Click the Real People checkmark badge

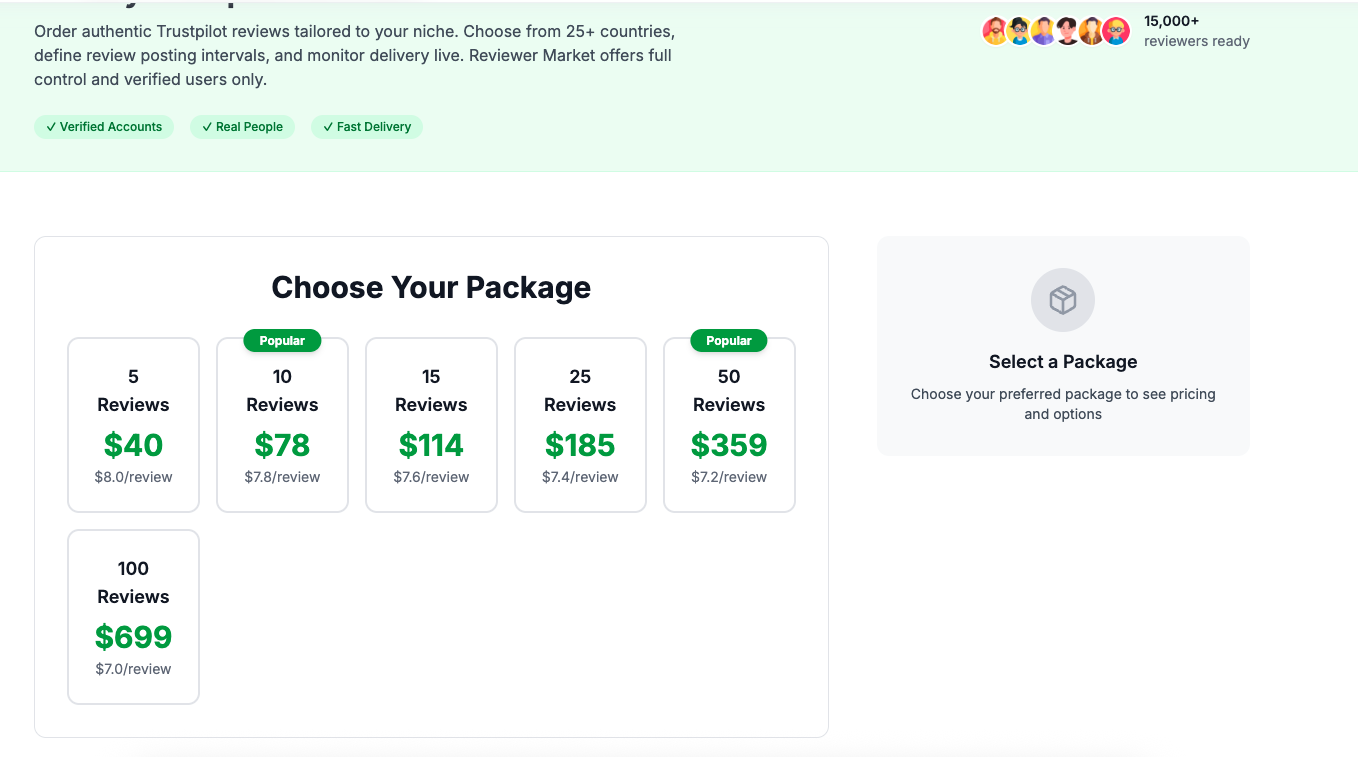click(242, 127)
